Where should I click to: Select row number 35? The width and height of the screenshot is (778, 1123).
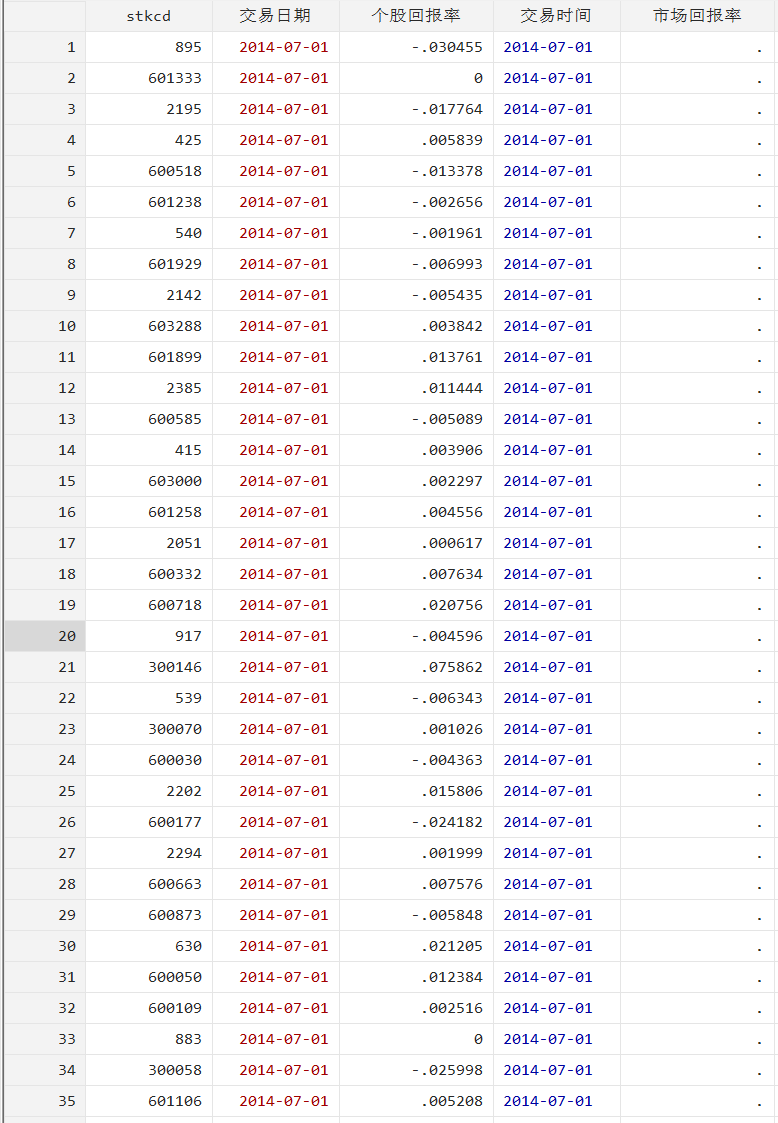[45, 1101]
